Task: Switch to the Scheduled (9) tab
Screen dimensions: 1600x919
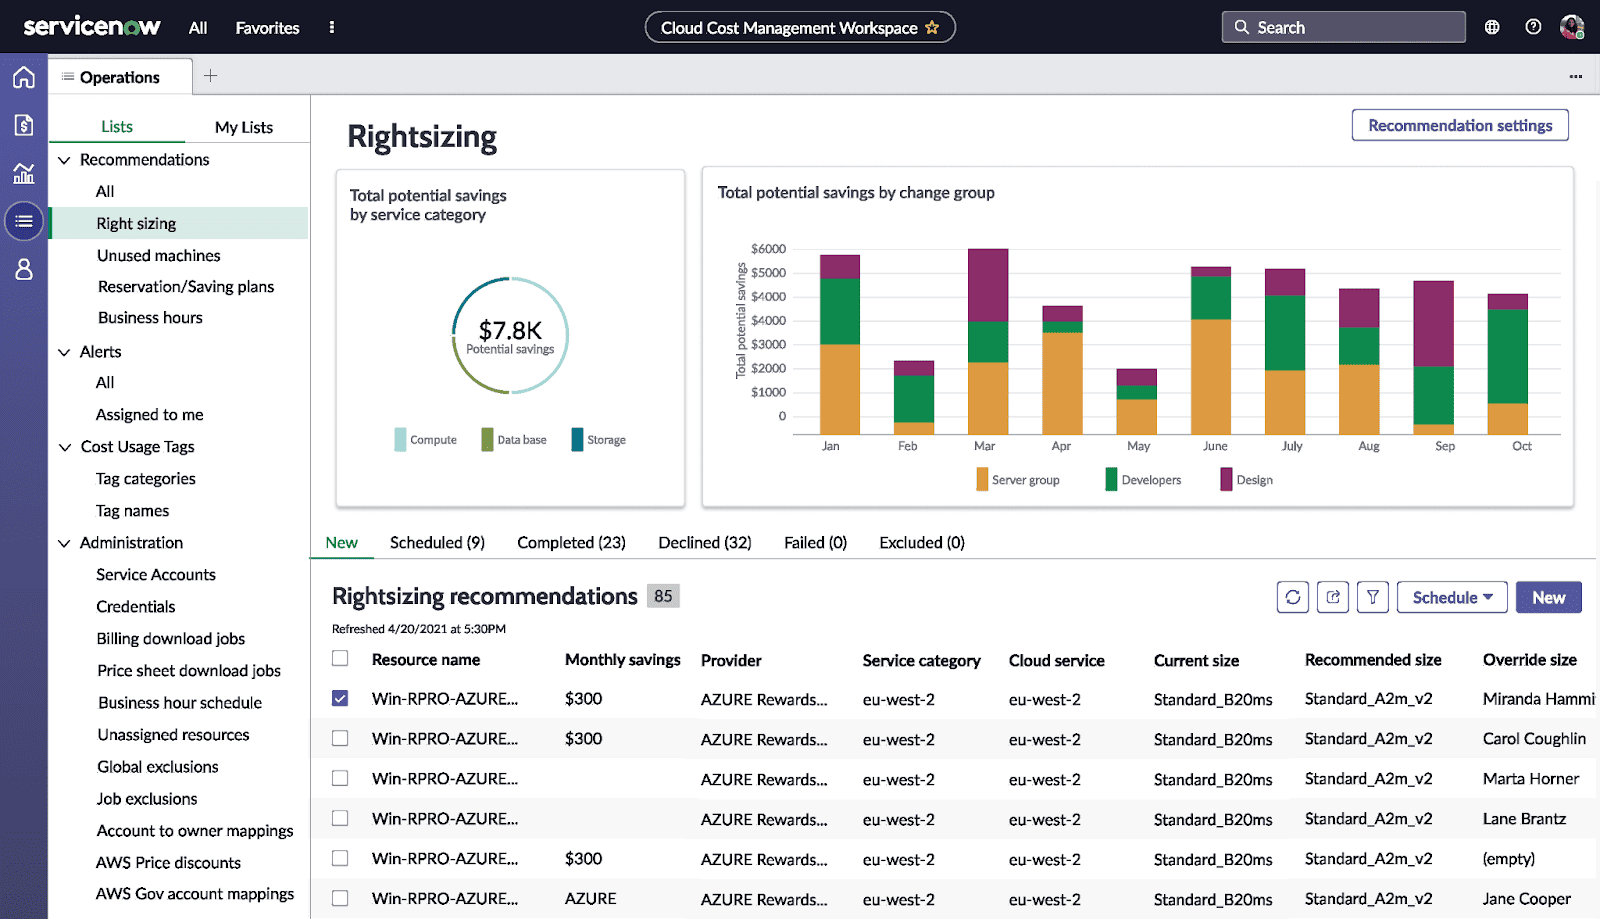Action: coord(436,542)
